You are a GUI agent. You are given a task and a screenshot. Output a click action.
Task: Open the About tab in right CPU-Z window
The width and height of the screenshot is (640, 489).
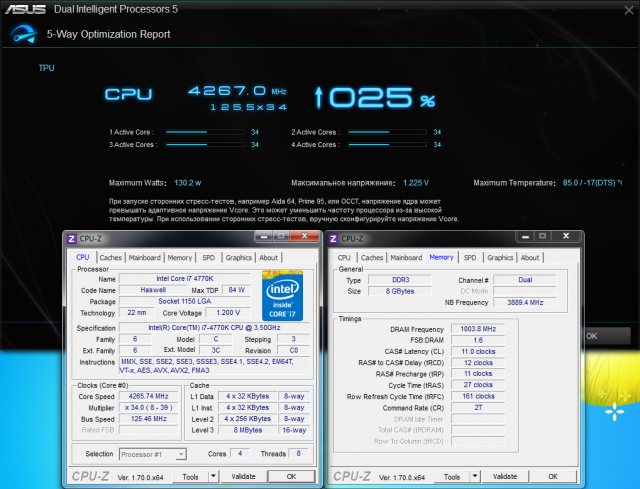pos(530,258)
